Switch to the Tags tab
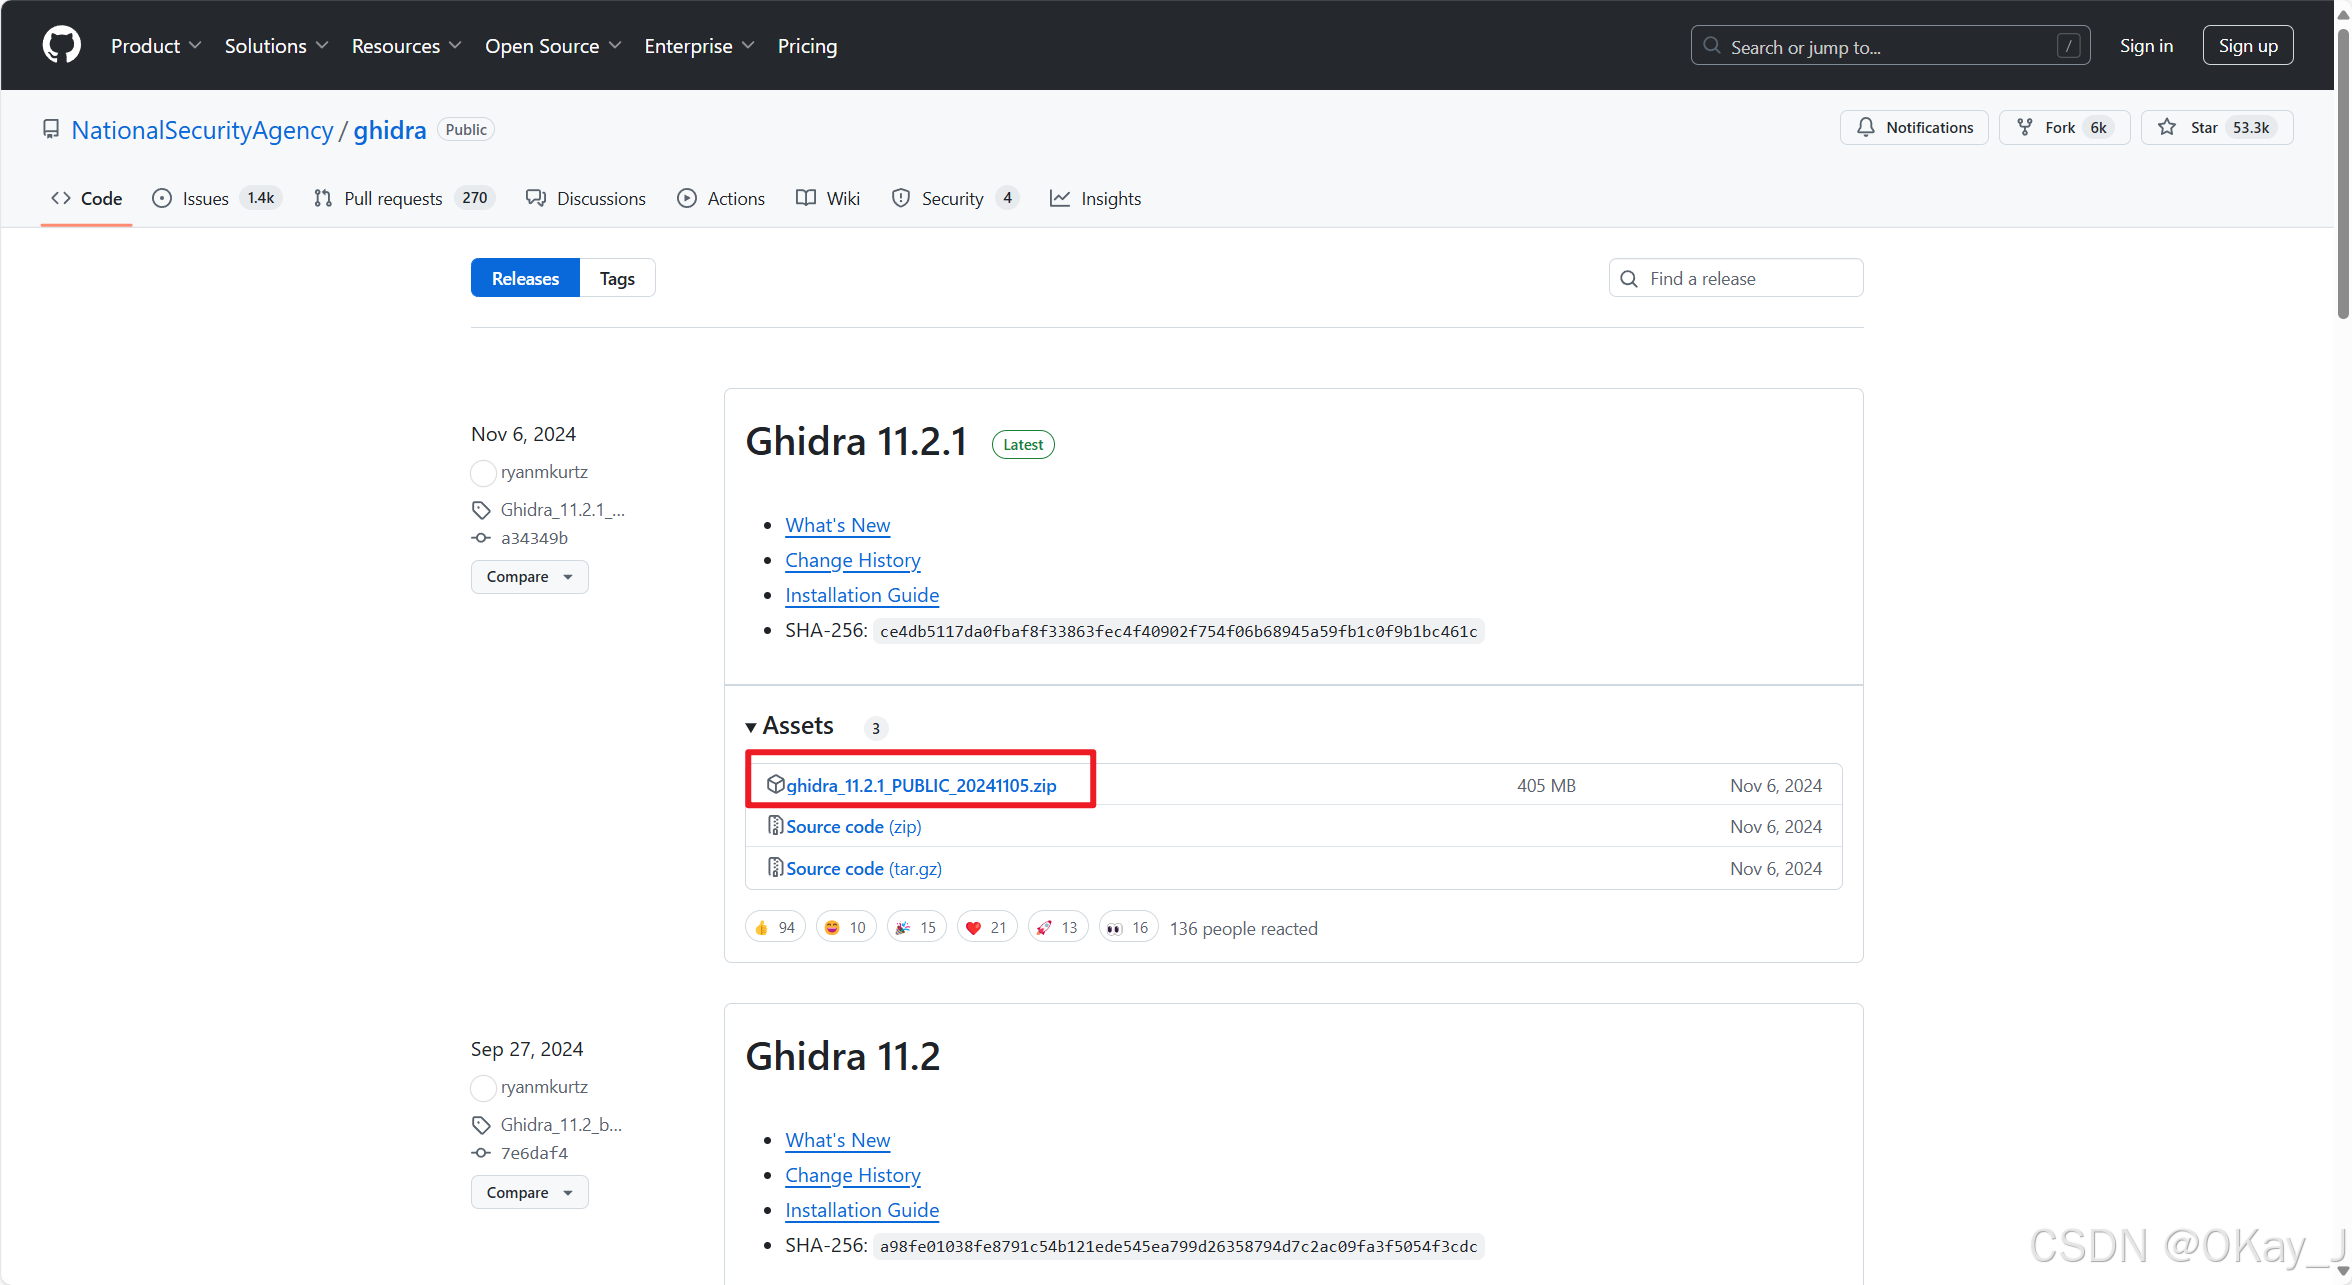Viewport: 2352px width, 1285px height. [617, 279]
